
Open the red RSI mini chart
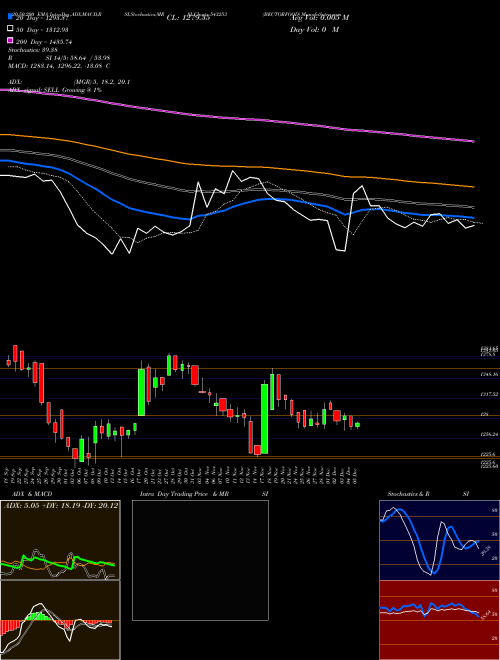click(x=439, y=620)
